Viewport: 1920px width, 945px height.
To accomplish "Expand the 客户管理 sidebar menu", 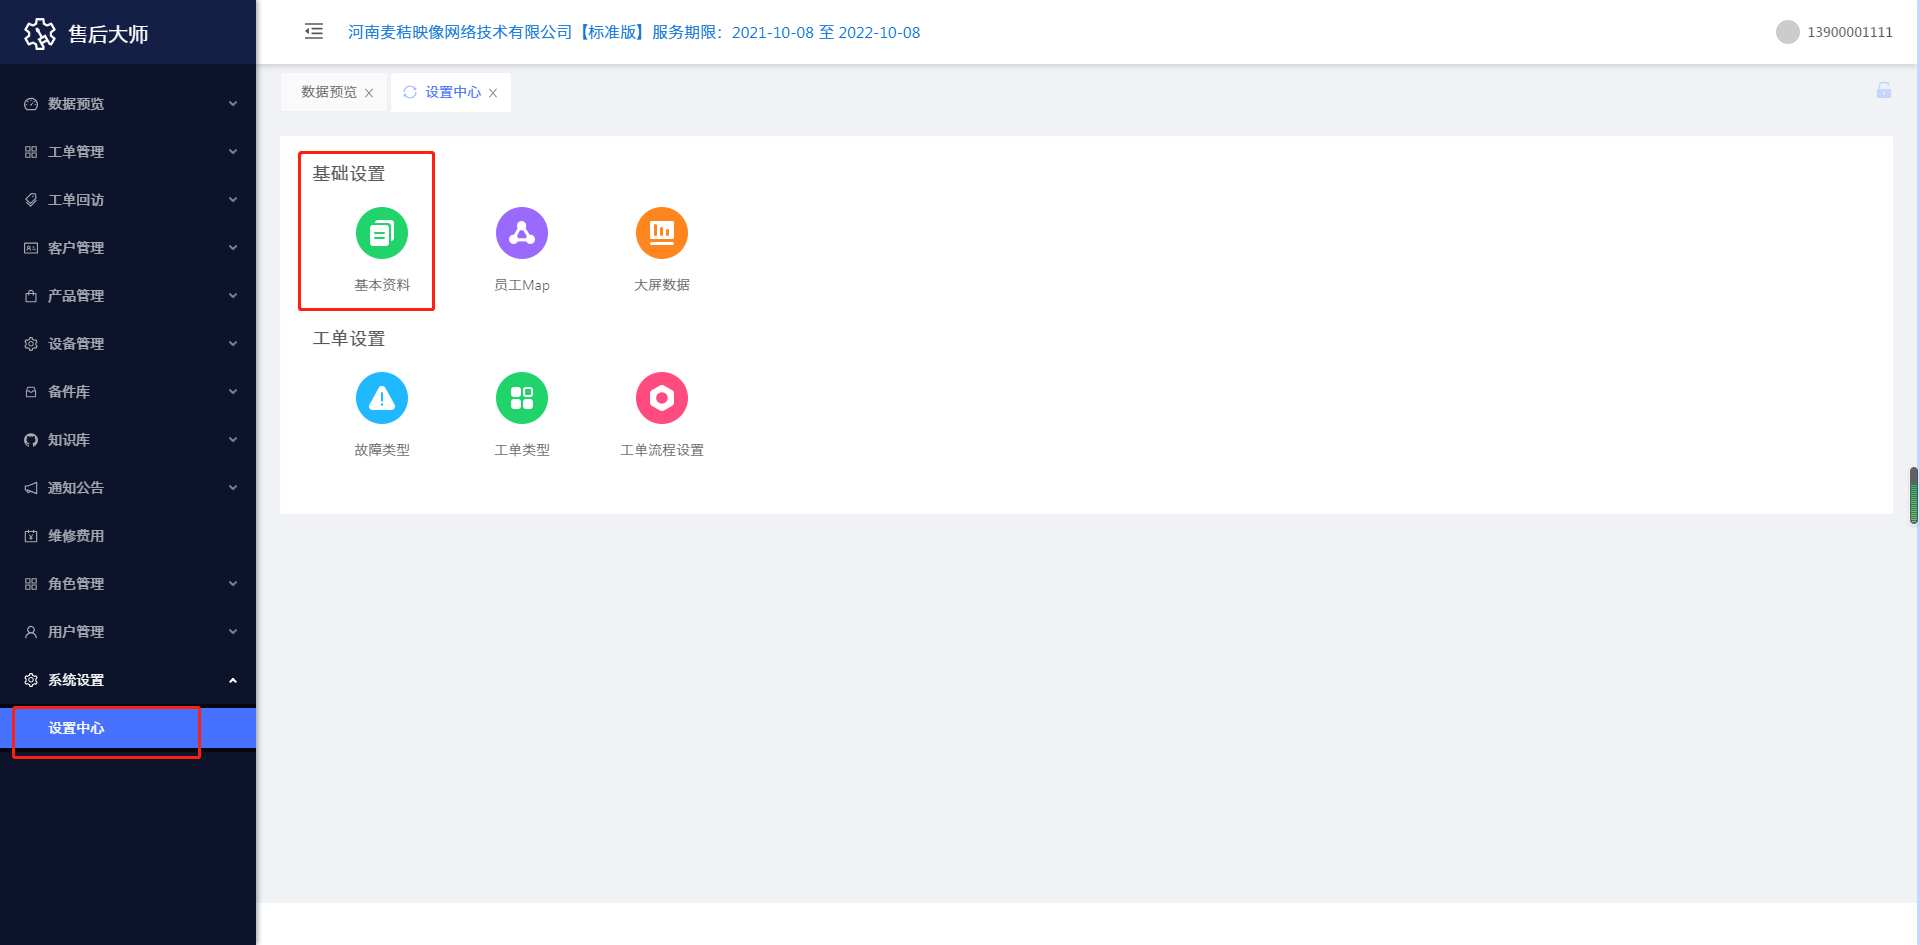I will click(128, 248).
